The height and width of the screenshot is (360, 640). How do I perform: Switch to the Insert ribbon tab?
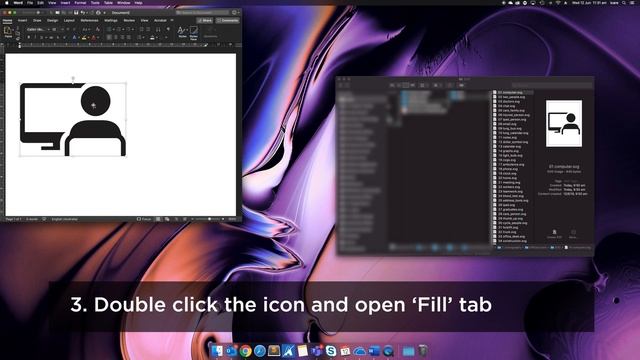(x=22, y=20)
